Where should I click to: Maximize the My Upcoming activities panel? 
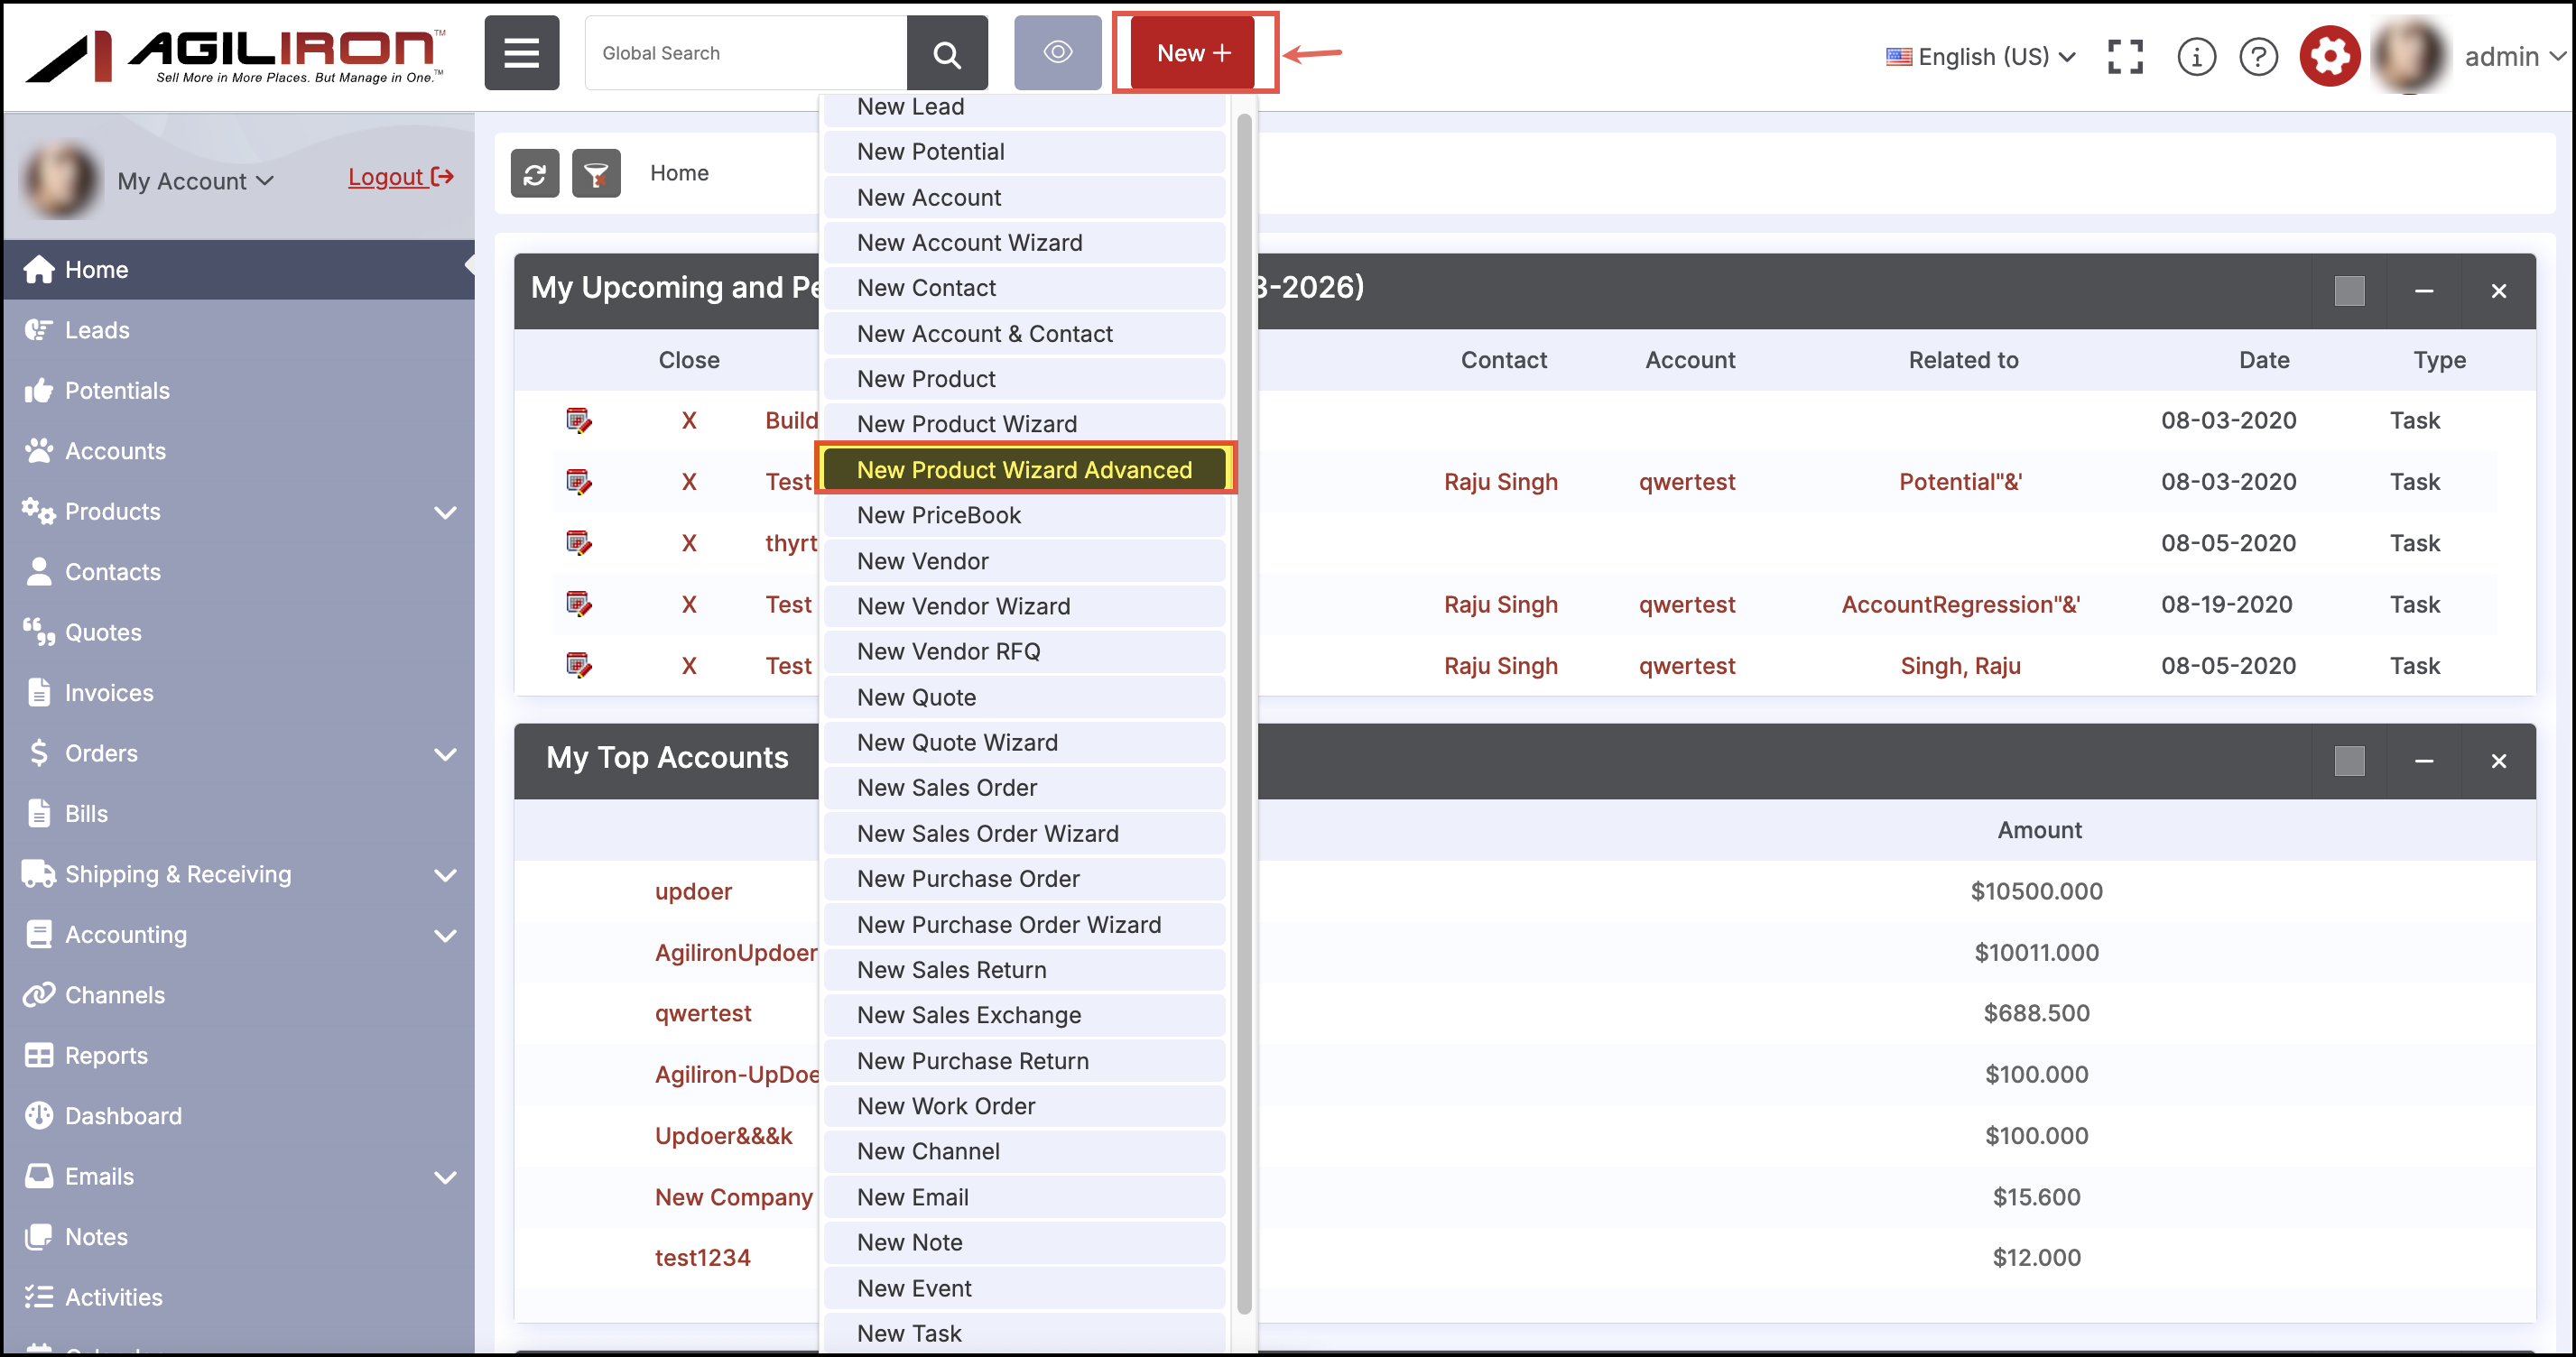(2349, 291)
